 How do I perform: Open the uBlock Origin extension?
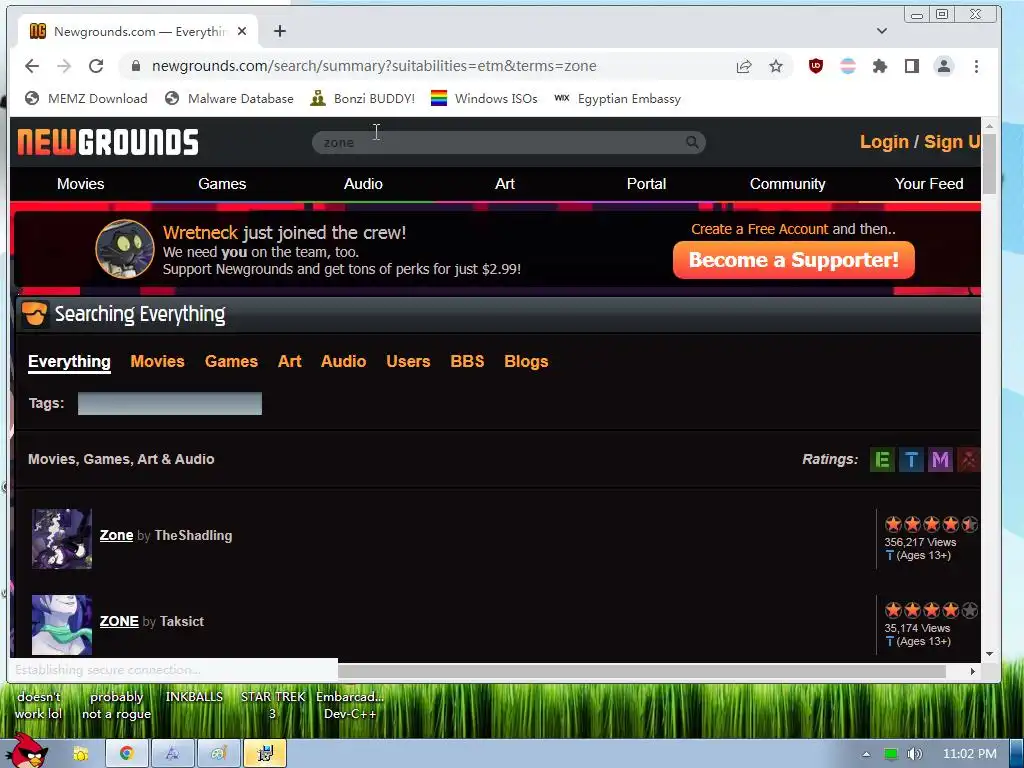pyautogui.click(x=816, y=66)
